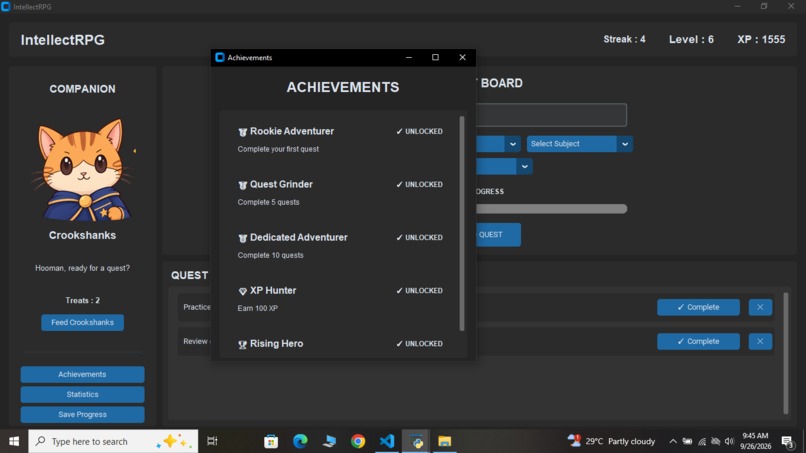Click the ACHIEVEMENTS heading text
The height and width of the screenshot is (453, 806).
[x=343, y=87]
